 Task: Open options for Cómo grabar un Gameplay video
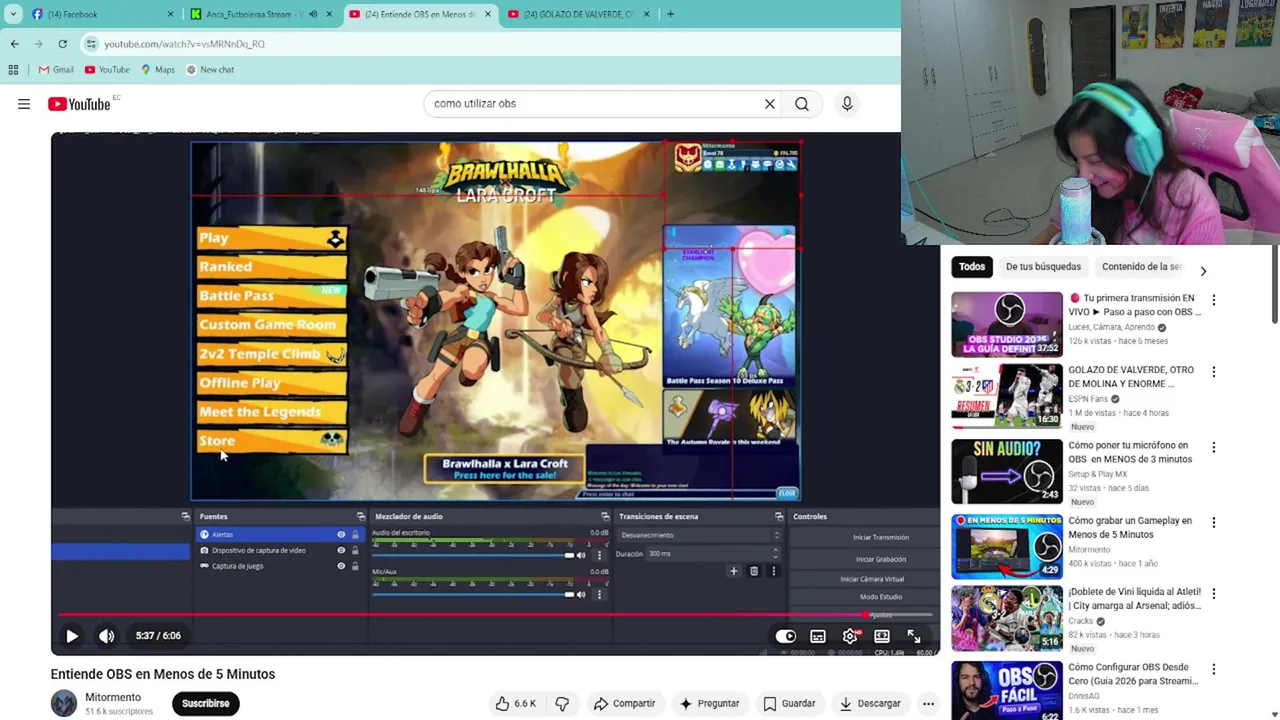coord(1214,523)
